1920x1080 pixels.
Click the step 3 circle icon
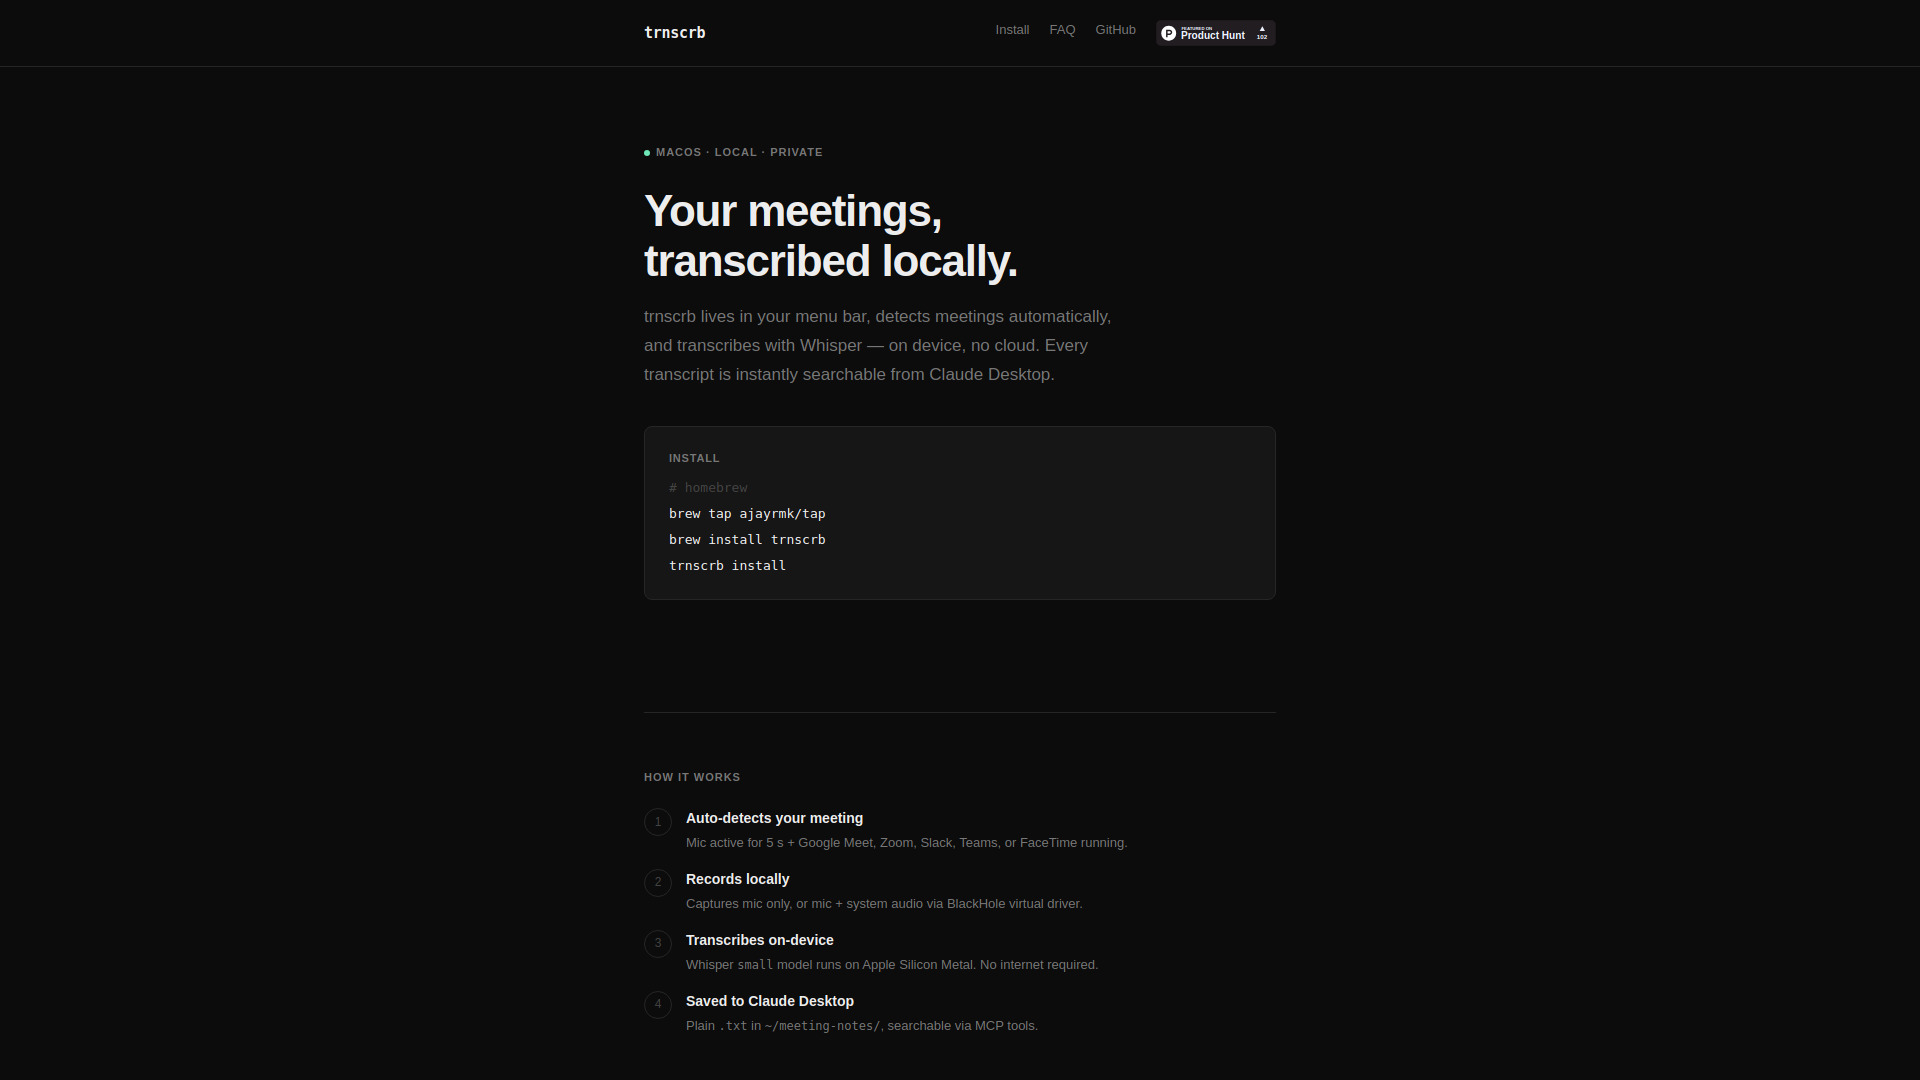(x=658, y=944)
